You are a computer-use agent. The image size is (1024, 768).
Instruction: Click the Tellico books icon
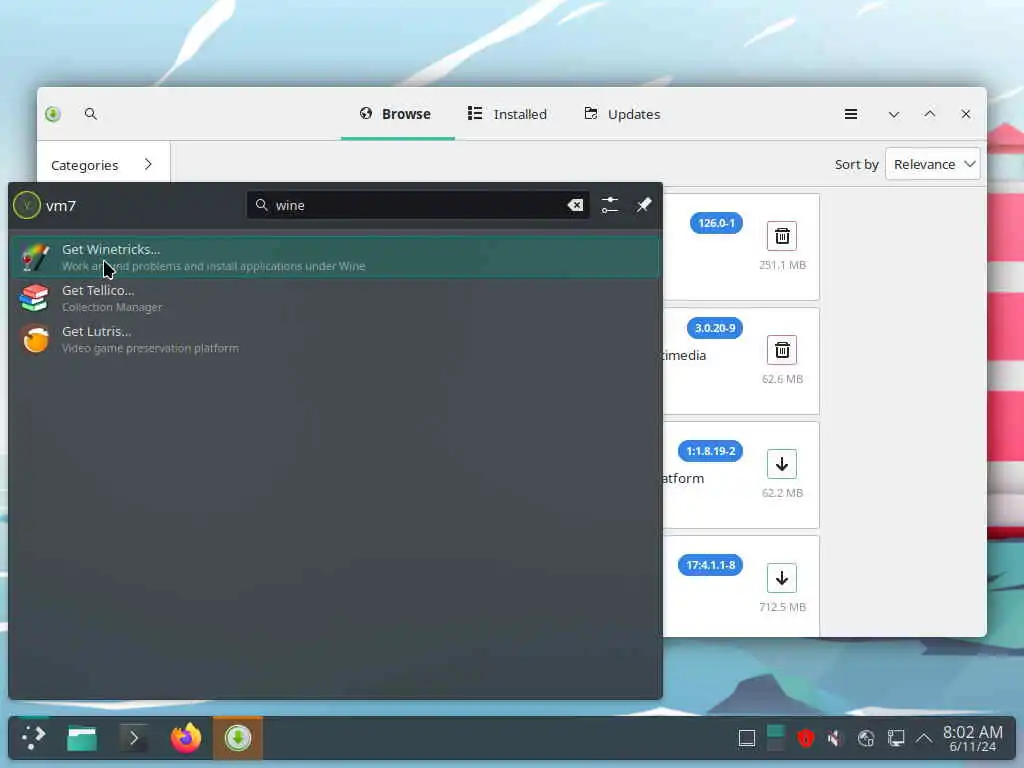pos(35,298)
